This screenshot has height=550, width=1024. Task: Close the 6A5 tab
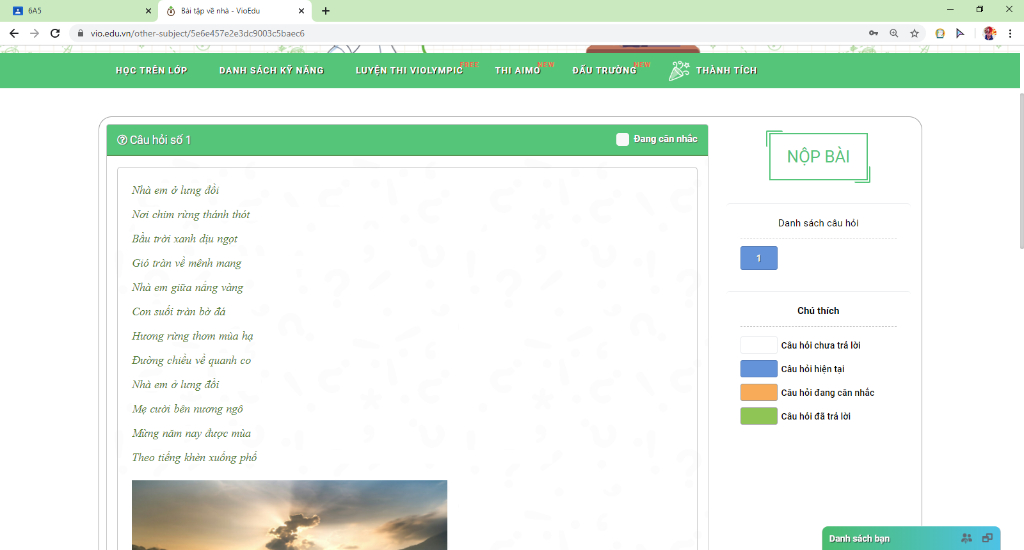148,10
